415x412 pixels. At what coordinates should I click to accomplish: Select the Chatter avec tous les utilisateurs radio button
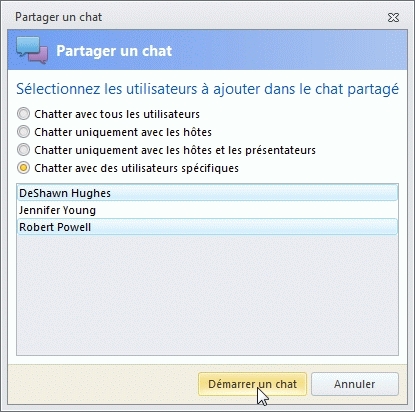[23, 114]
